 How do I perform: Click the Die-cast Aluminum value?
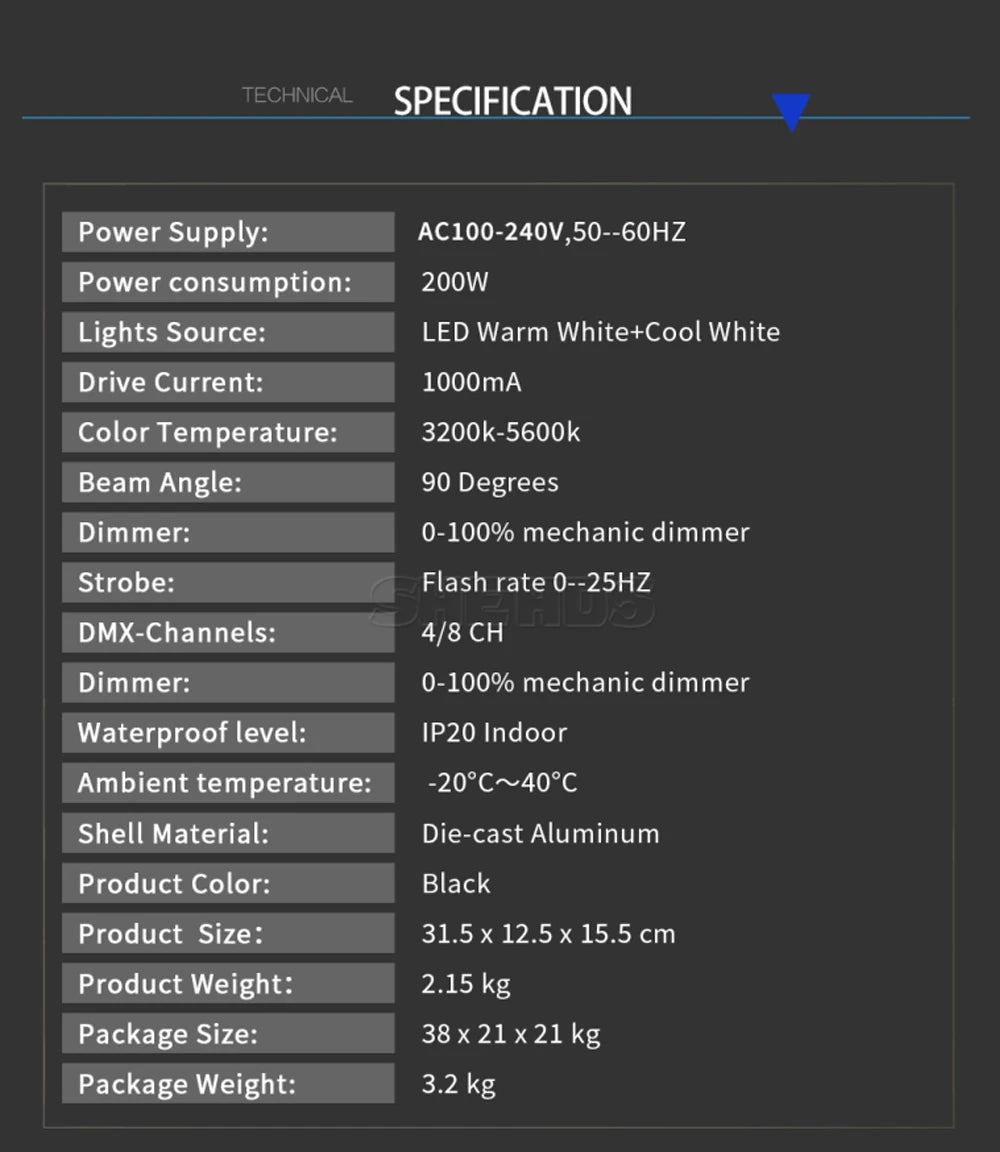coord(540,834)
